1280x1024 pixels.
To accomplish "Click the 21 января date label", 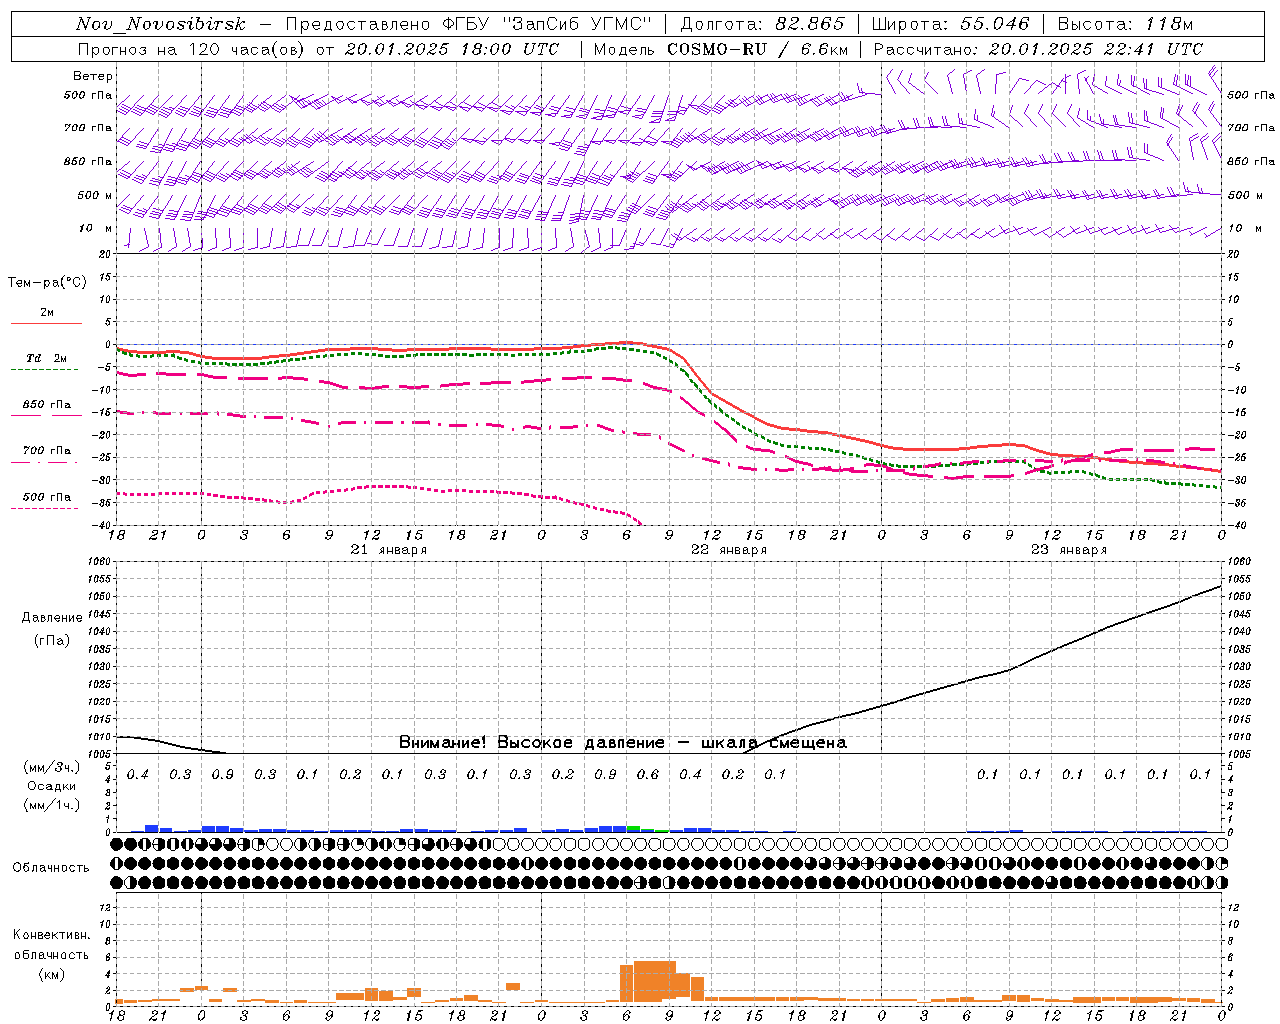I will point(389,550).
